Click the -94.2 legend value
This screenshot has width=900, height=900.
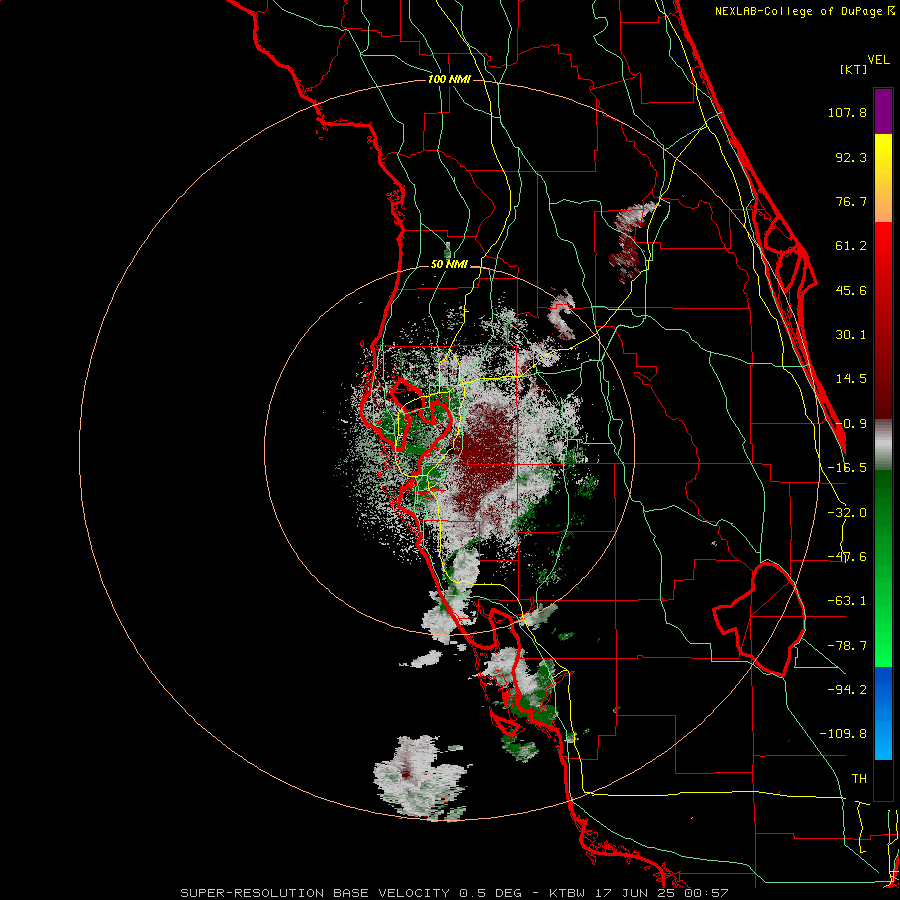(847, 689)
